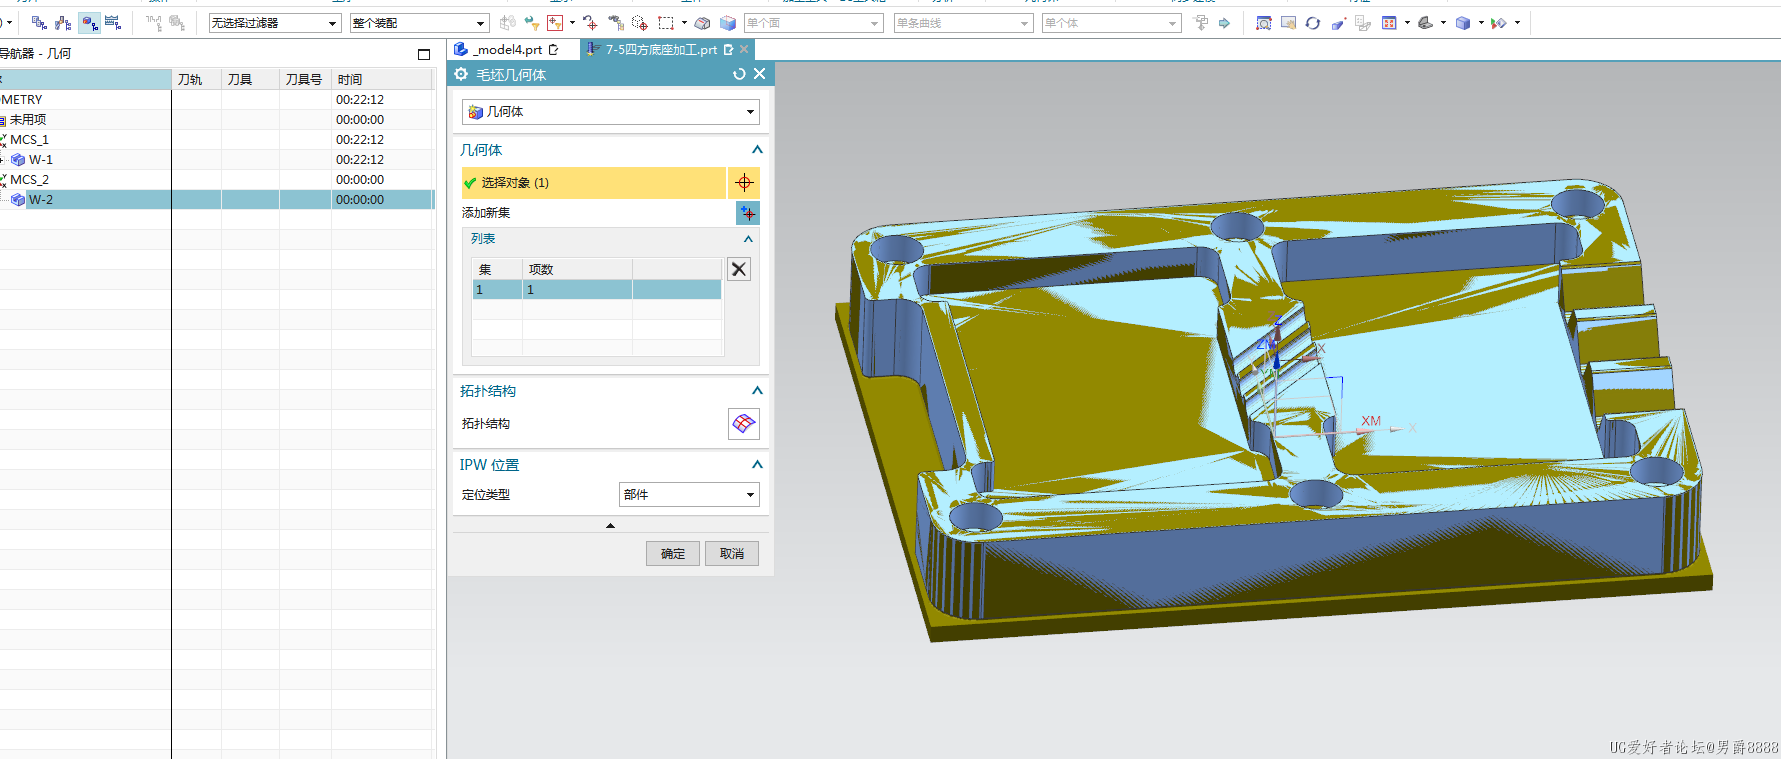Click the 添加新集 add set icon
Viewport: 1781px width, 759px height.
pyautogui.click(x=748, y=213)
